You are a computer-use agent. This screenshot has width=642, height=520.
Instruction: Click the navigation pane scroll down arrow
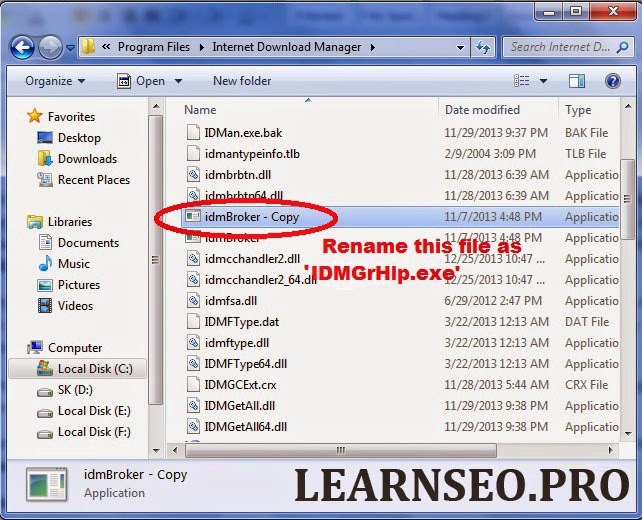coord(156,451)
